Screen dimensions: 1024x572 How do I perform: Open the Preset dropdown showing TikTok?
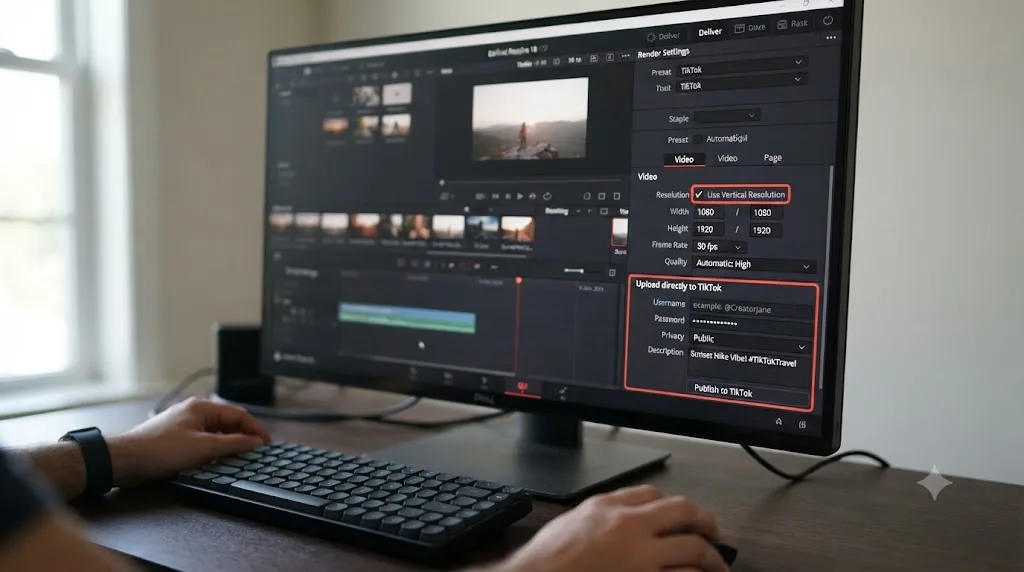(x=741, y=68)
